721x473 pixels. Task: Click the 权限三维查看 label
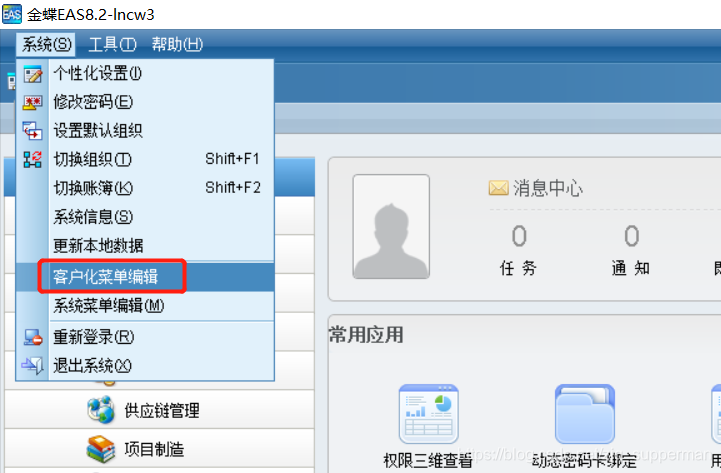428,461
